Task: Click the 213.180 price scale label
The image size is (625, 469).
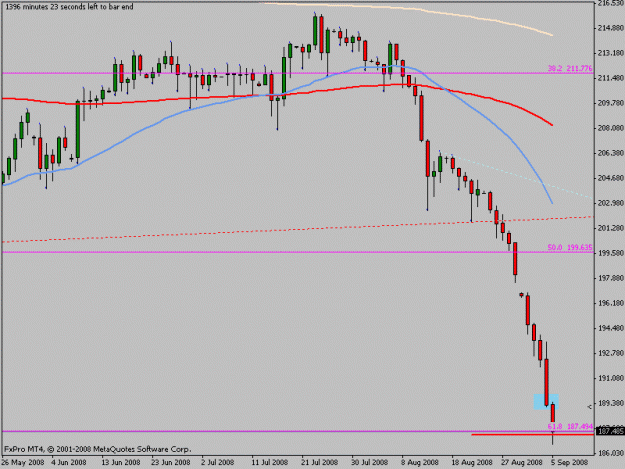Action: coord(611,53)
